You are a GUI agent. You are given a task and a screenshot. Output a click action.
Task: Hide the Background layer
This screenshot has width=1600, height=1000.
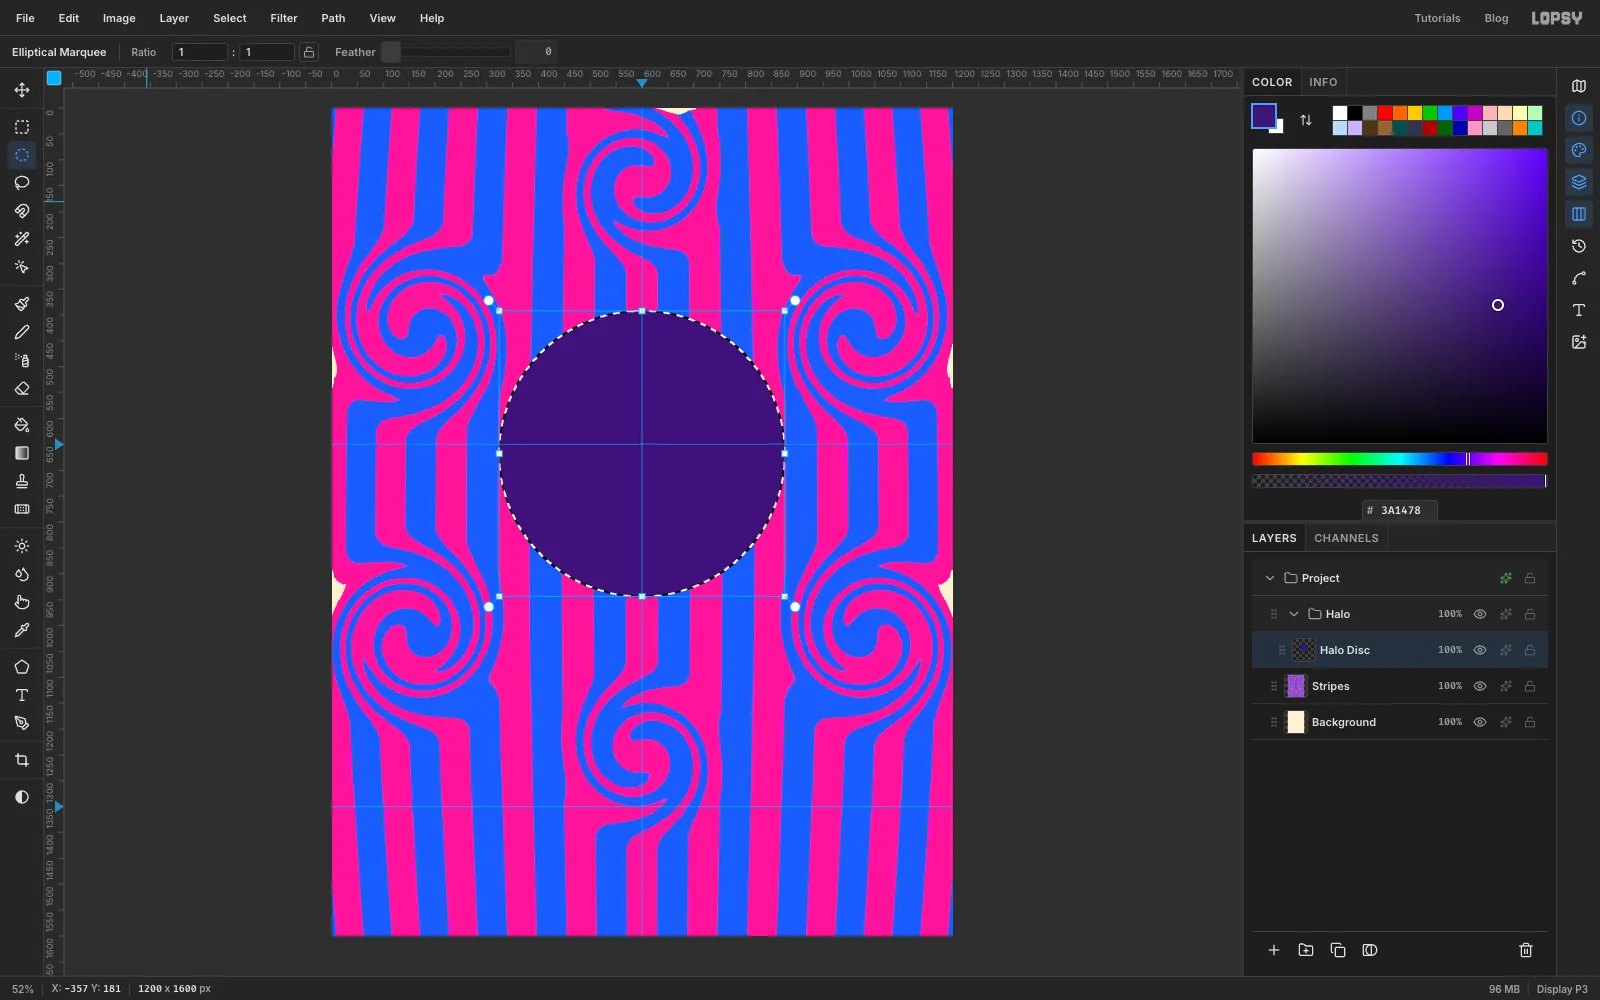click(1480, 722)
